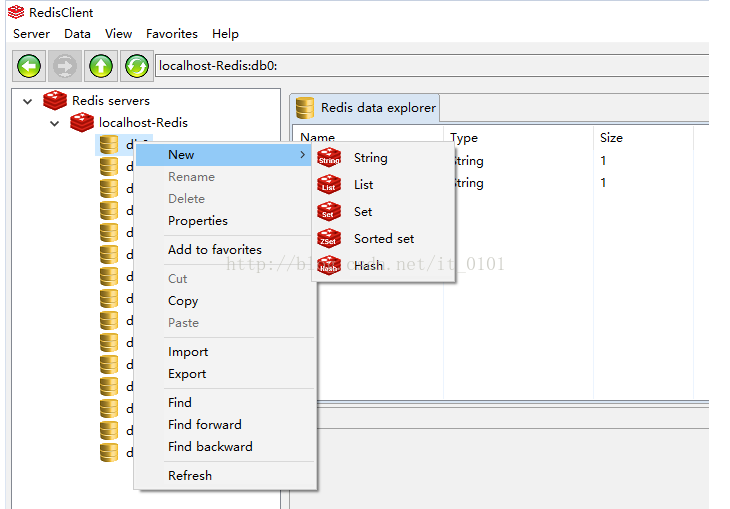This screenshot has width=730, height=509.
Task: Click the List type icon in submenu
Action: click(329, 184)
